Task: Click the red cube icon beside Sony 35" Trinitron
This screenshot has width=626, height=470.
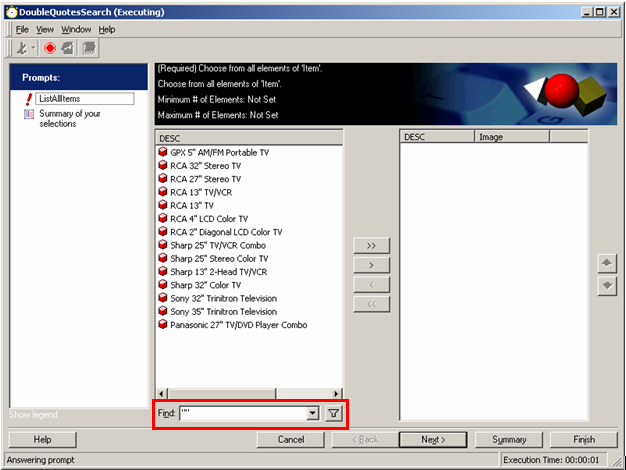Action: (x=162, y=311)
